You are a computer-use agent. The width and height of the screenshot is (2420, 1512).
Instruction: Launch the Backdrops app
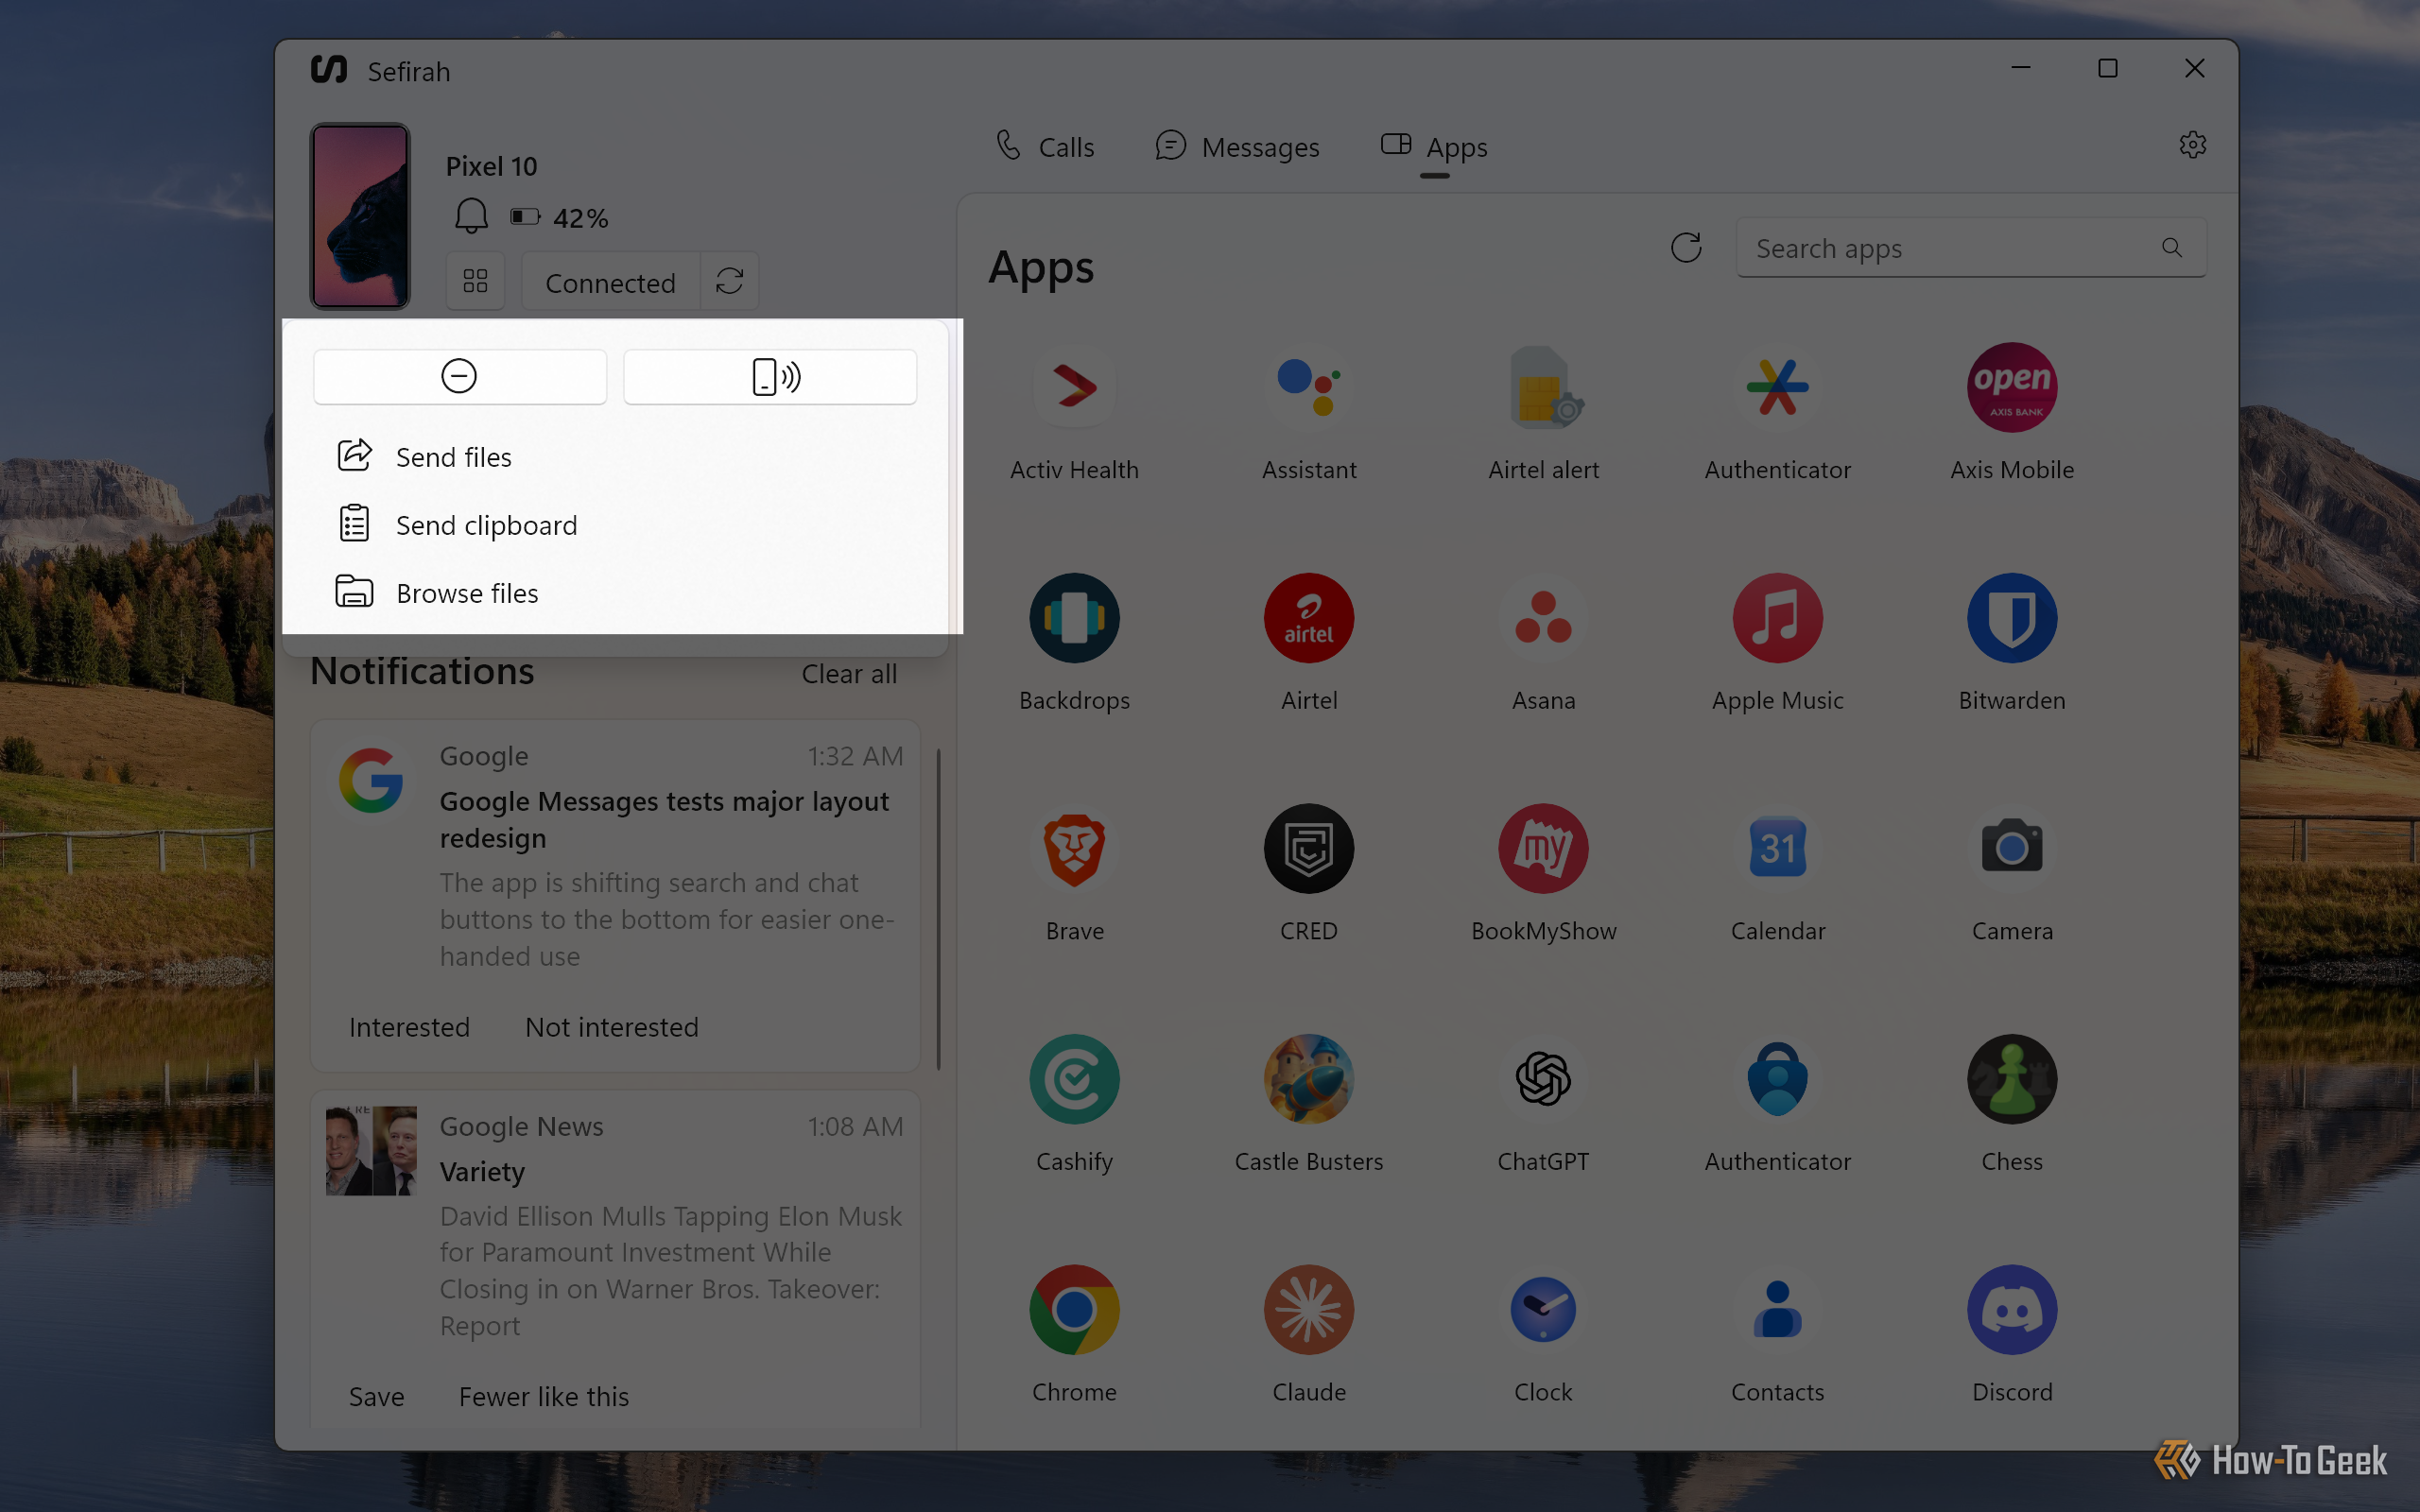(1074, 643)
